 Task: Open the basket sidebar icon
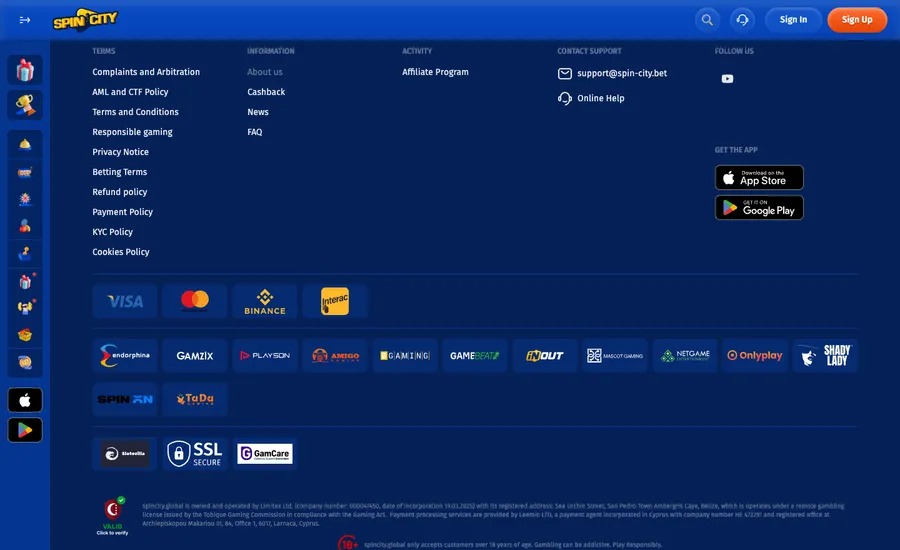(x=25, y=335)
